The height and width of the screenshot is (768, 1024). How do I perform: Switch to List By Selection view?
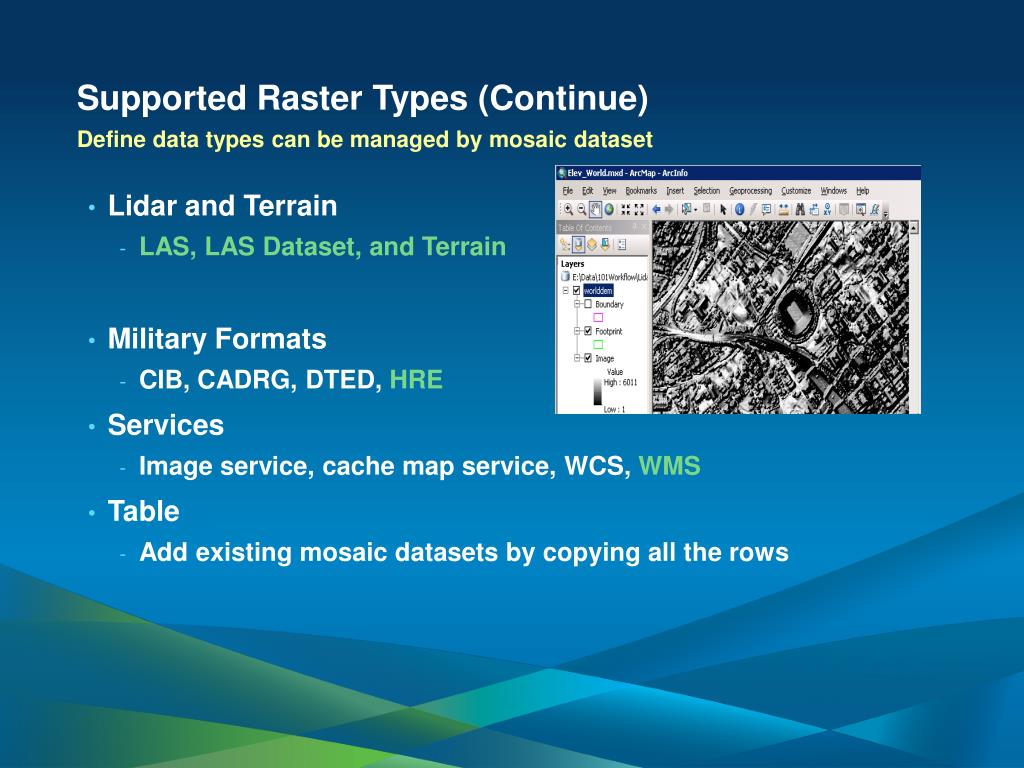coord(605,245)
